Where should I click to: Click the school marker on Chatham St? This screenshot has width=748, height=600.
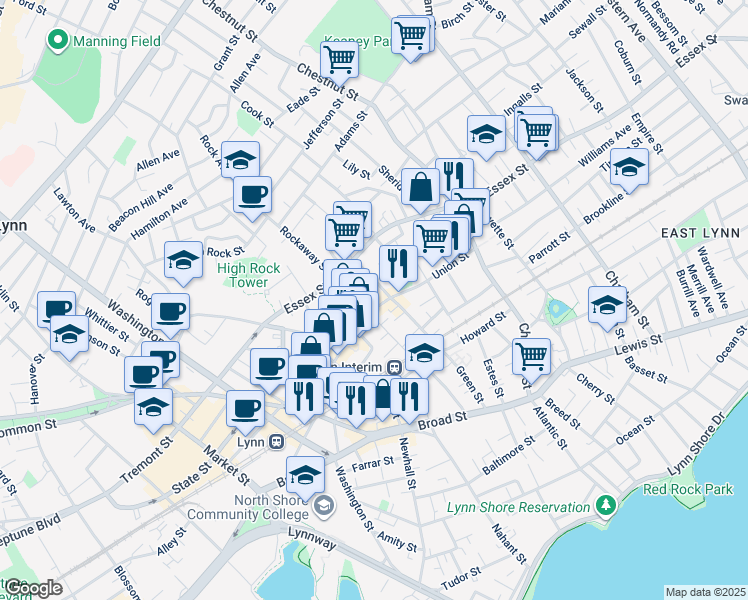click(x=607, y=305)
